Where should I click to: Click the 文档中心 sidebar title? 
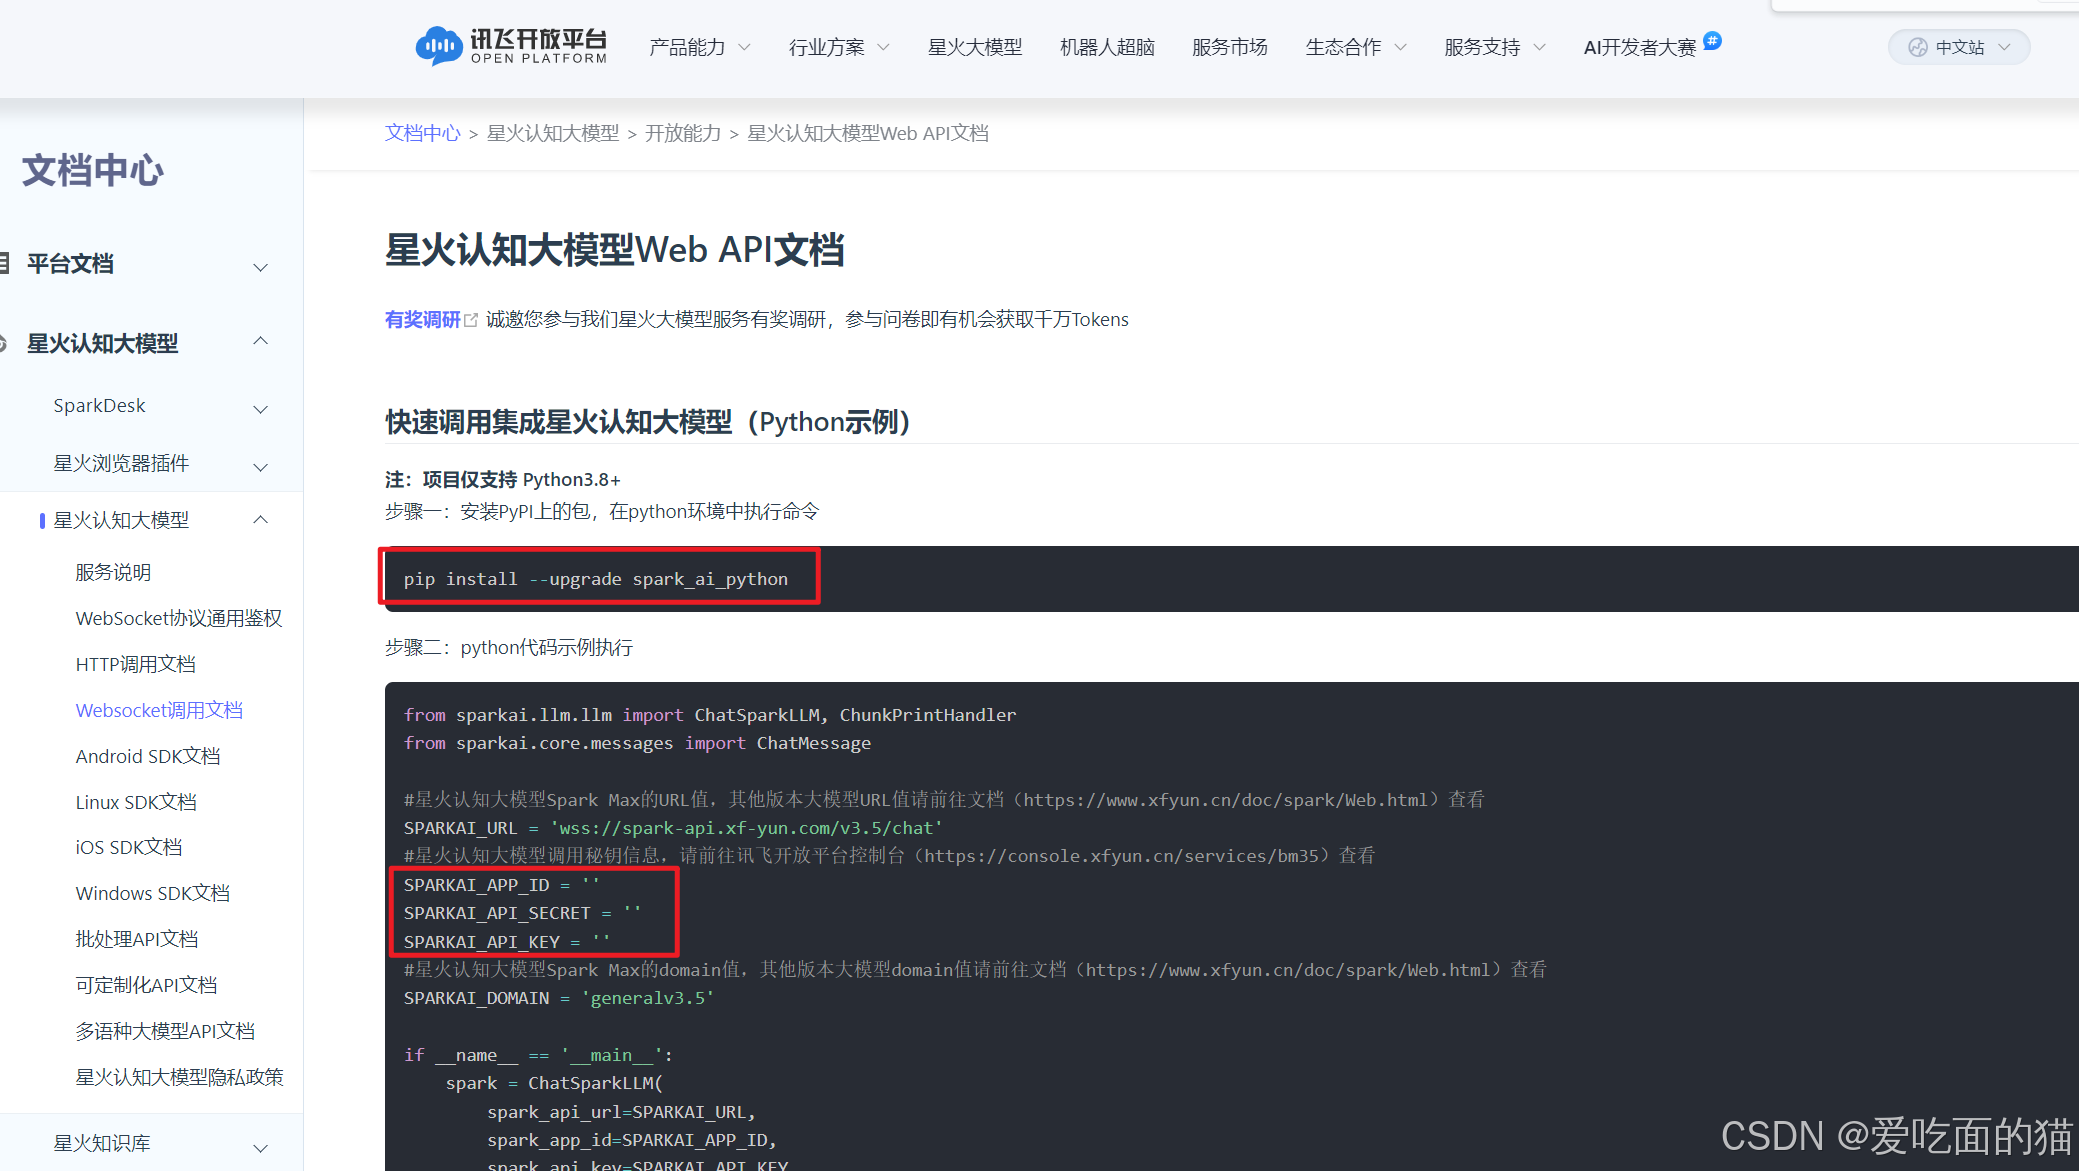(x=93, y=170)
